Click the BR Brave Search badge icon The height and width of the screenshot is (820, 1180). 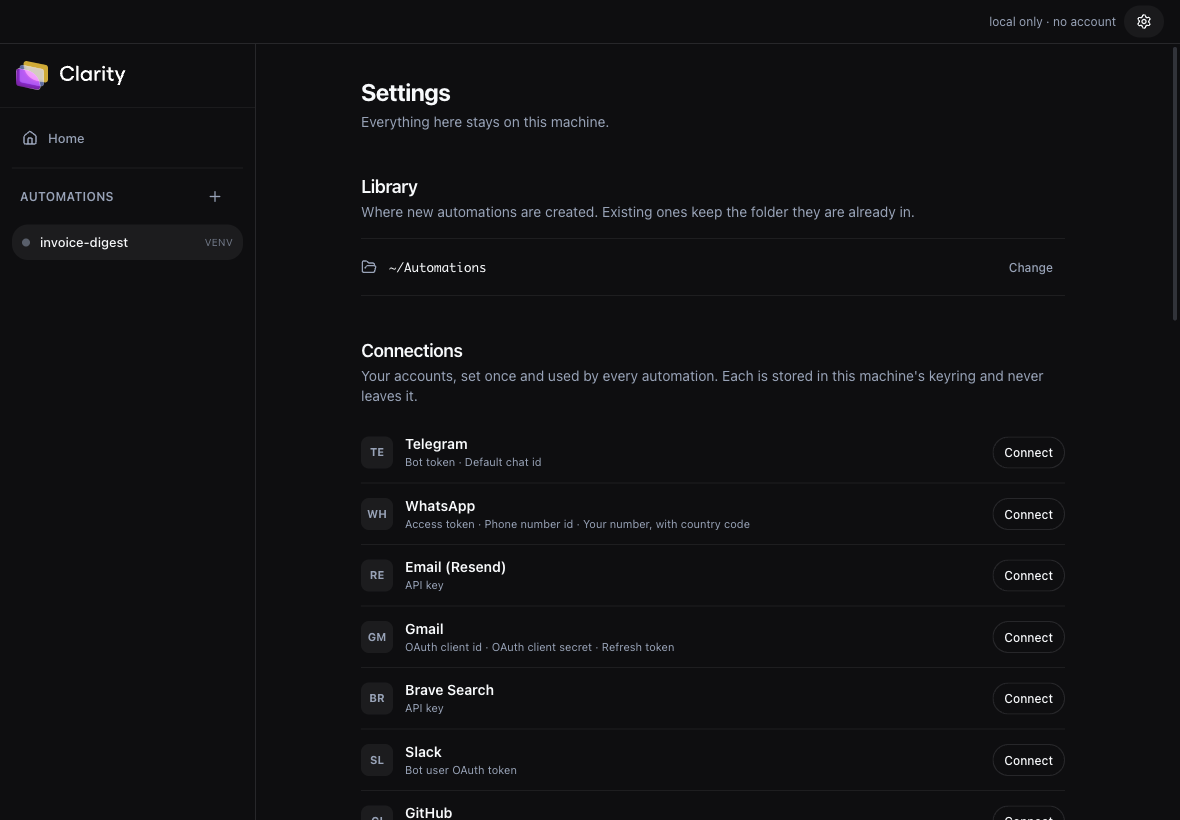point(377,698)
